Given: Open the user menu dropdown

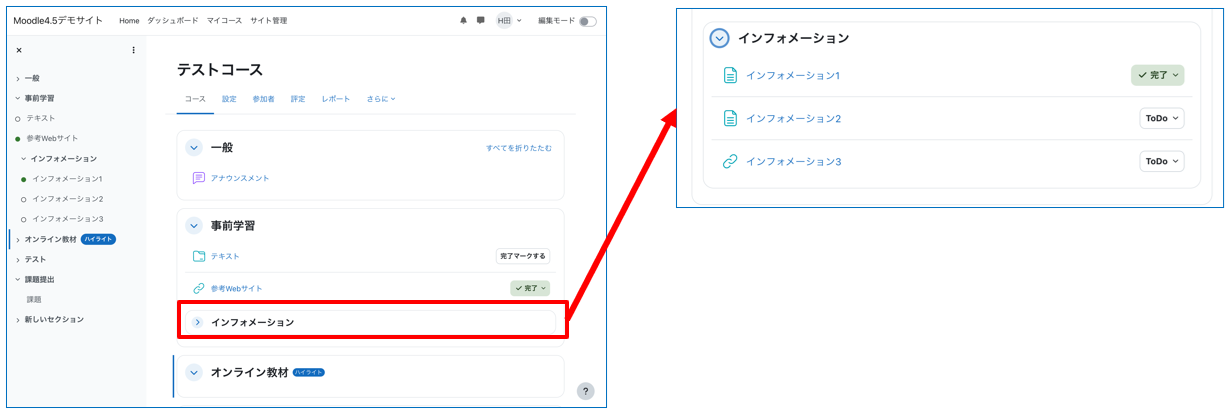Looking at the screenshot, I should 509,21.
